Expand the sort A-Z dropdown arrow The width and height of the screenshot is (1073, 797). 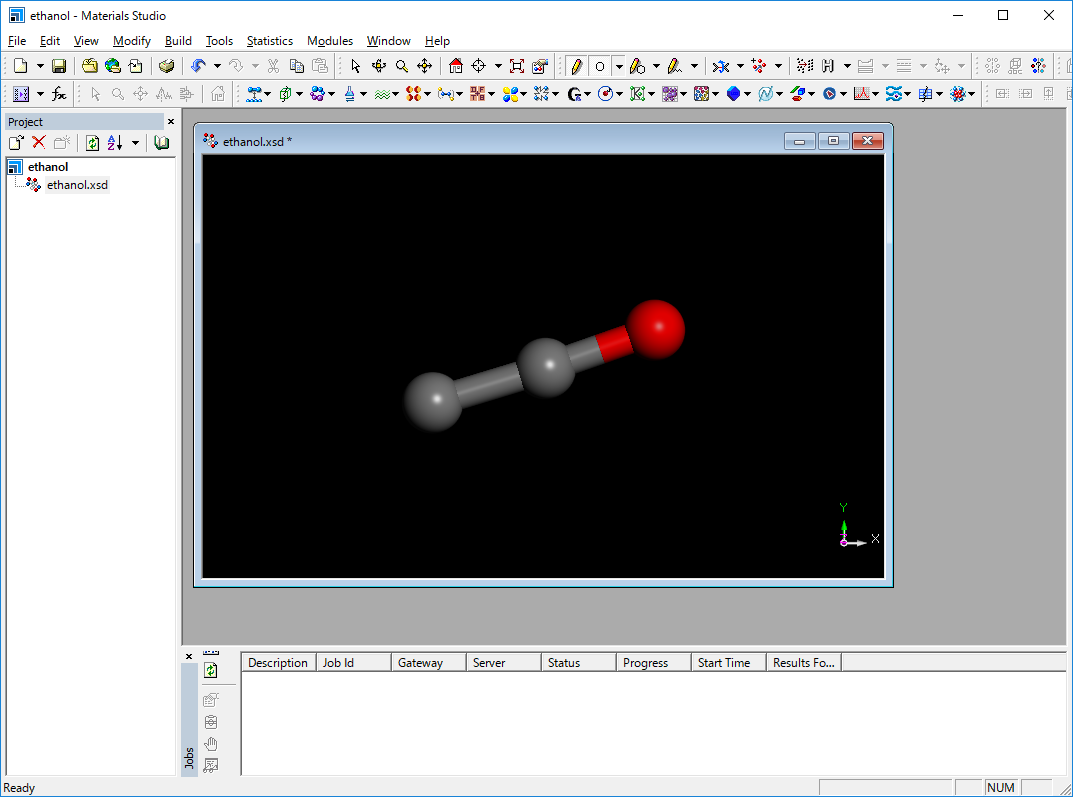click(135, 143)
